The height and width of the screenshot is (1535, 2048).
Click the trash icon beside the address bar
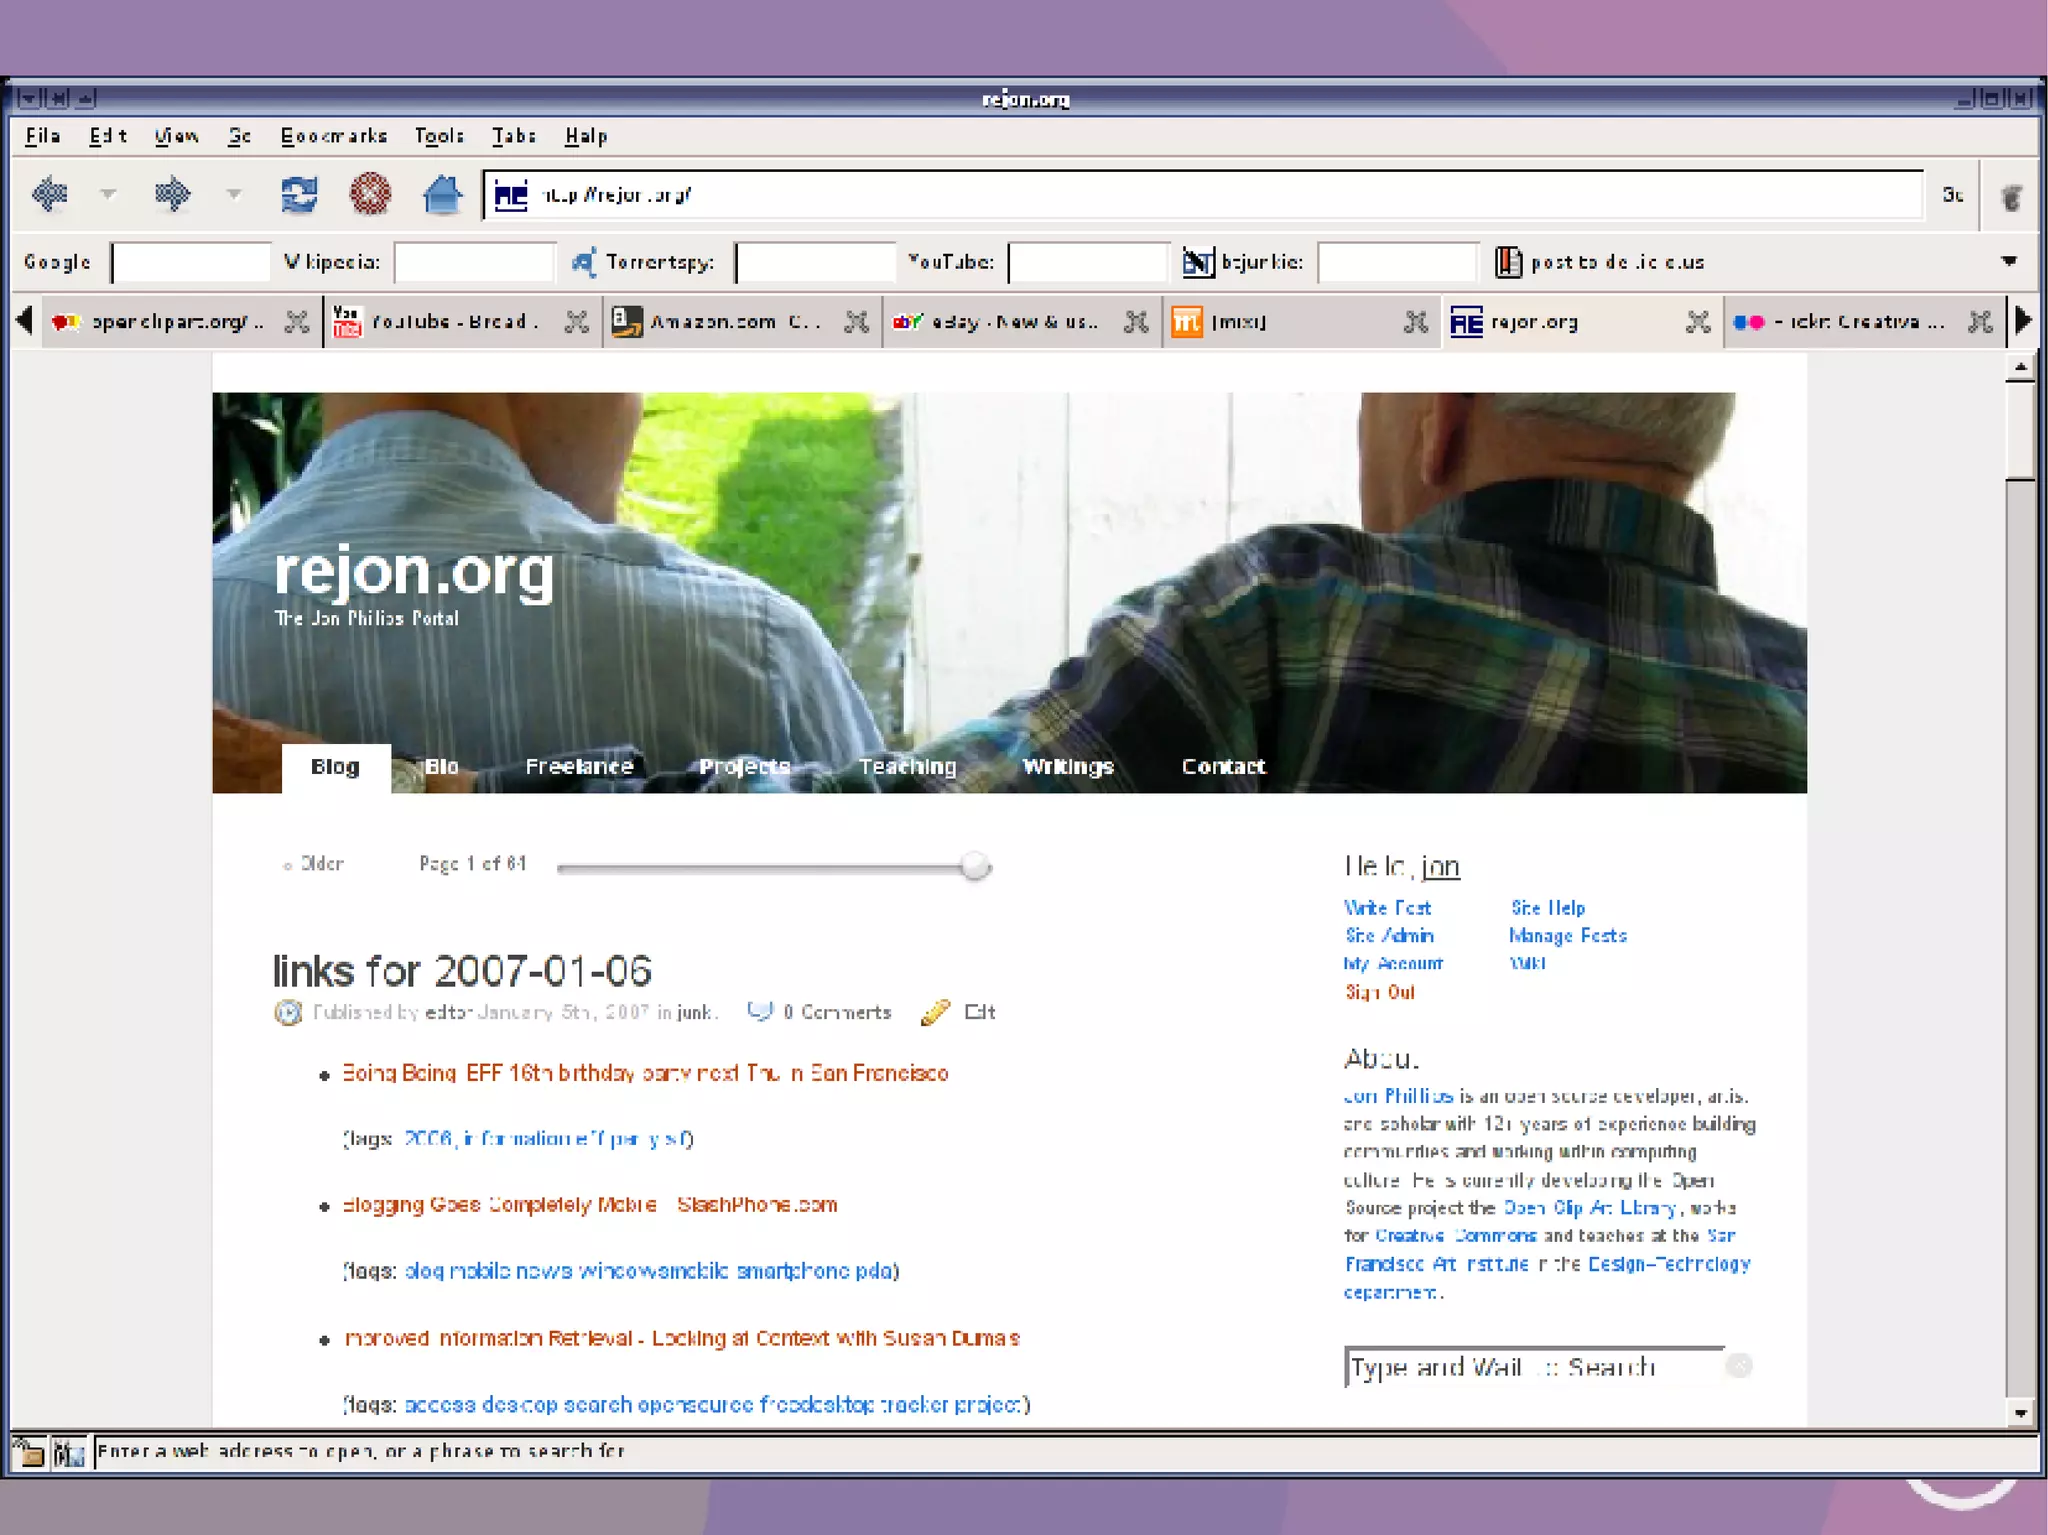click(2011, 196)
